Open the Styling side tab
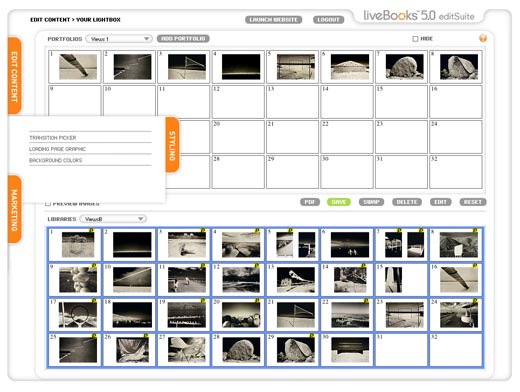520x392 pixels. click(x=172, y=145)
